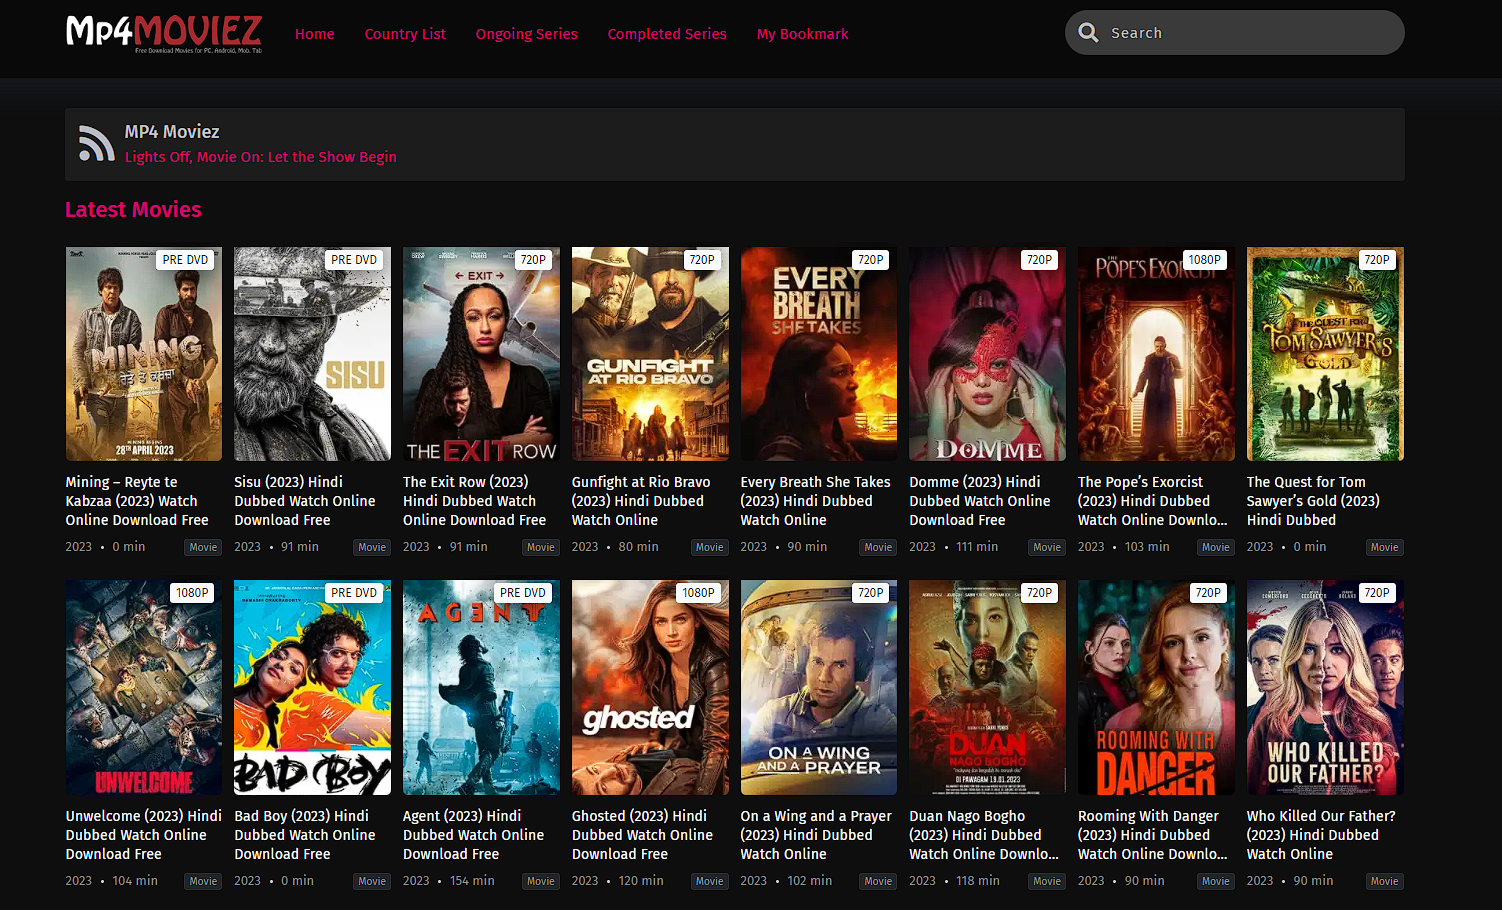Image resolution: width=1502 pixels, height=910 pixels.
Task: Click 720P badge on Domme poster
Action: 1039,260
